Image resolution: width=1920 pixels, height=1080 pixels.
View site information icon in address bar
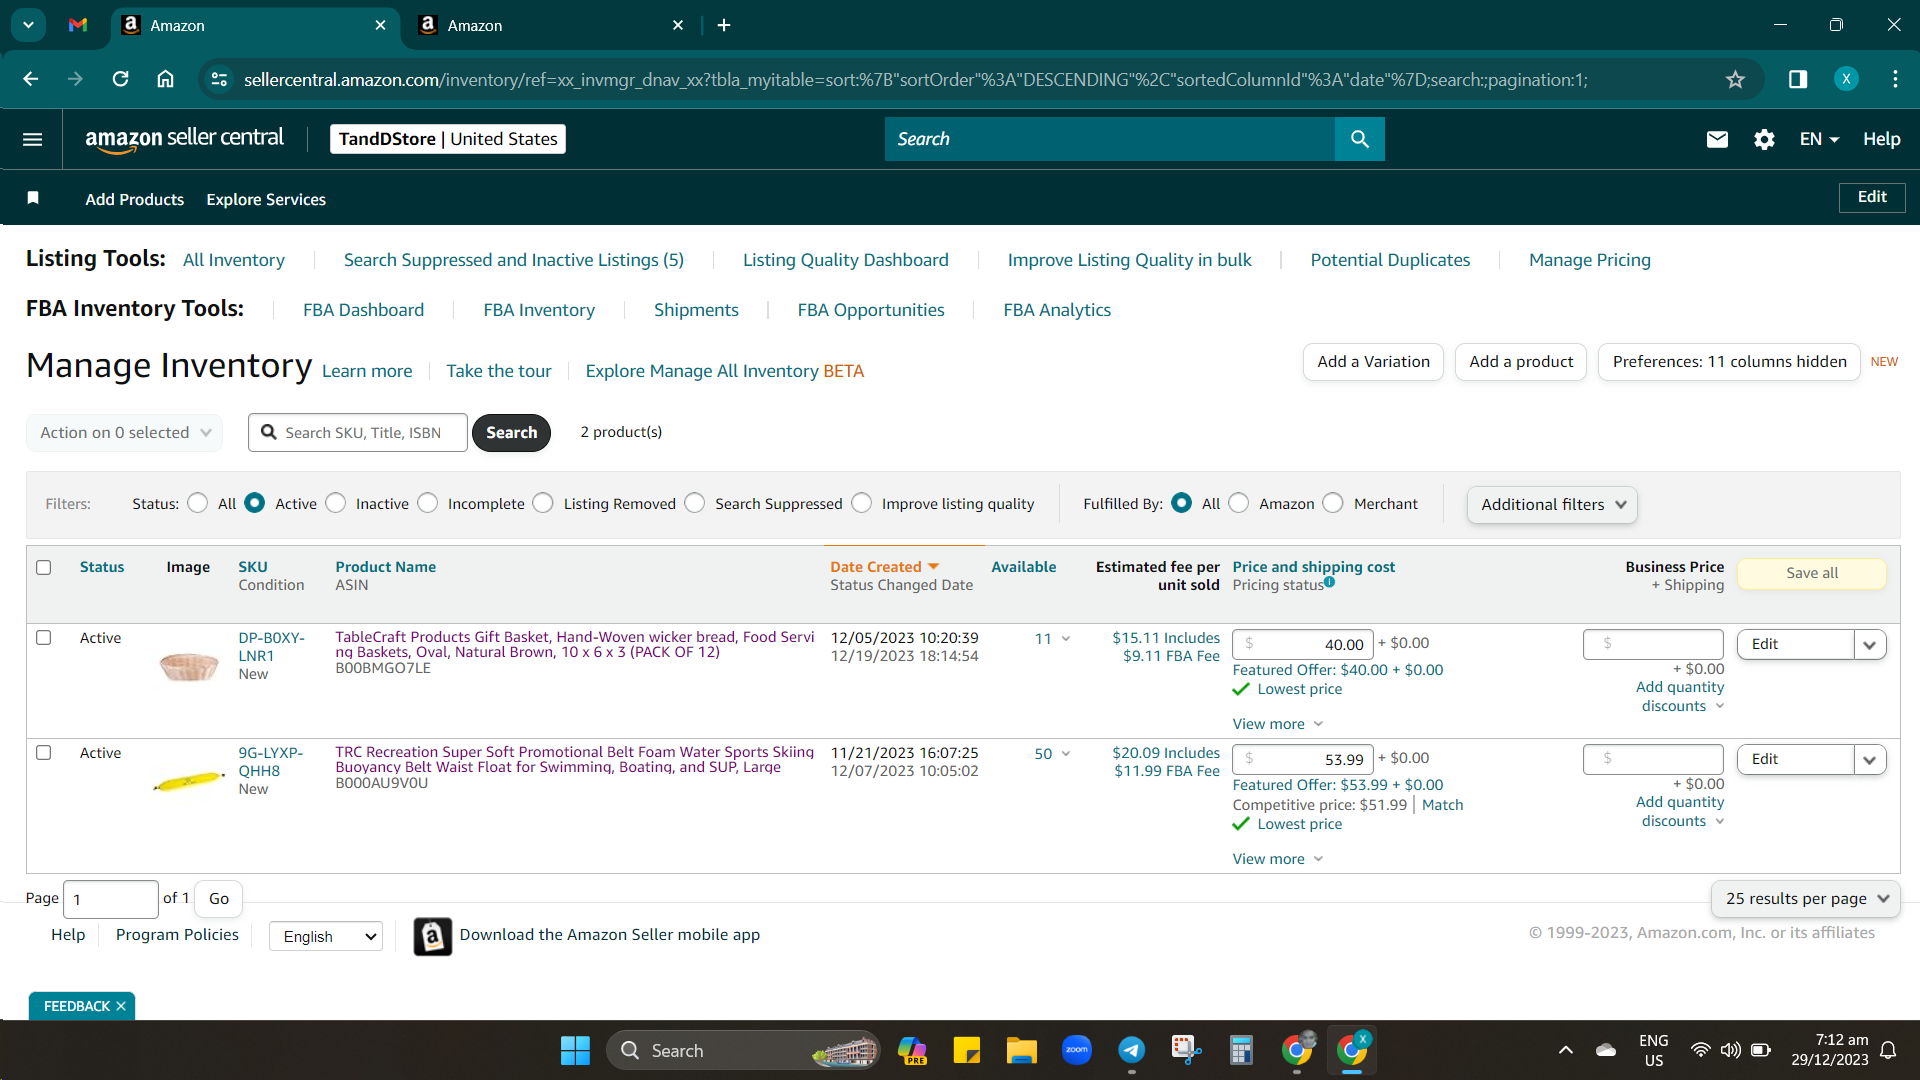pyautogui.click(x=219, y=79)
